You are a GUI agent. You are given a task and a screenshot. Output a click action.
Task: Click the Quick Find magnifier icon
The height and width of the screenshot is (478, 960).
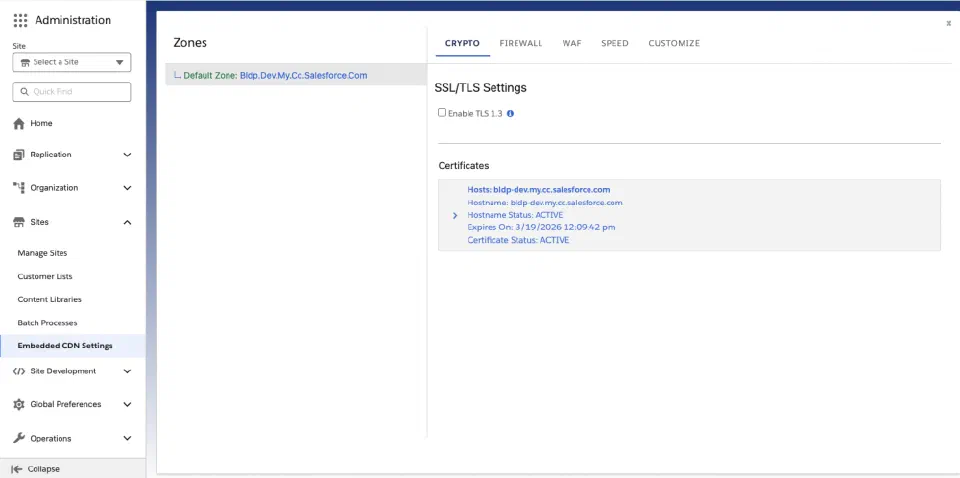point(24,92)
